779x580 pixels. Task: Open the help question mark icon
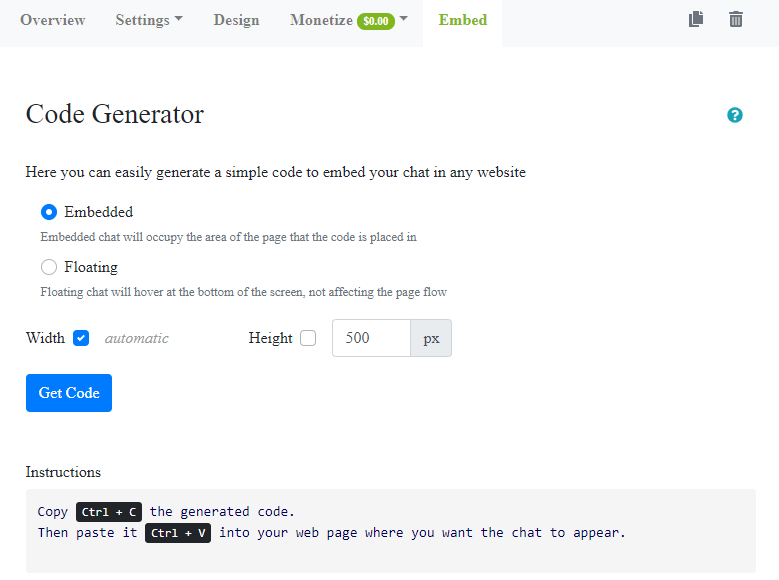click(x=735, y=115)
